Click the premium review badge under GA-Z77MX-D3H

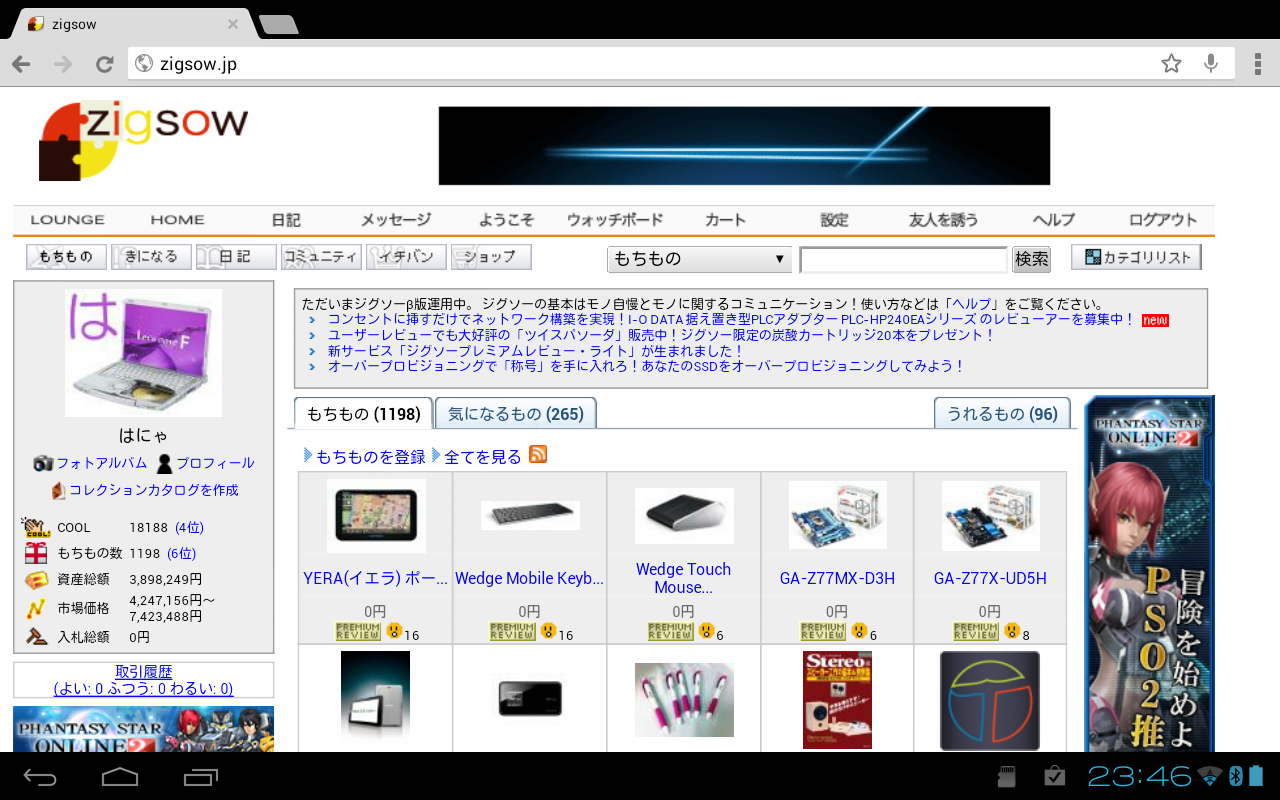pyautogui.click(x=823, y=631)
